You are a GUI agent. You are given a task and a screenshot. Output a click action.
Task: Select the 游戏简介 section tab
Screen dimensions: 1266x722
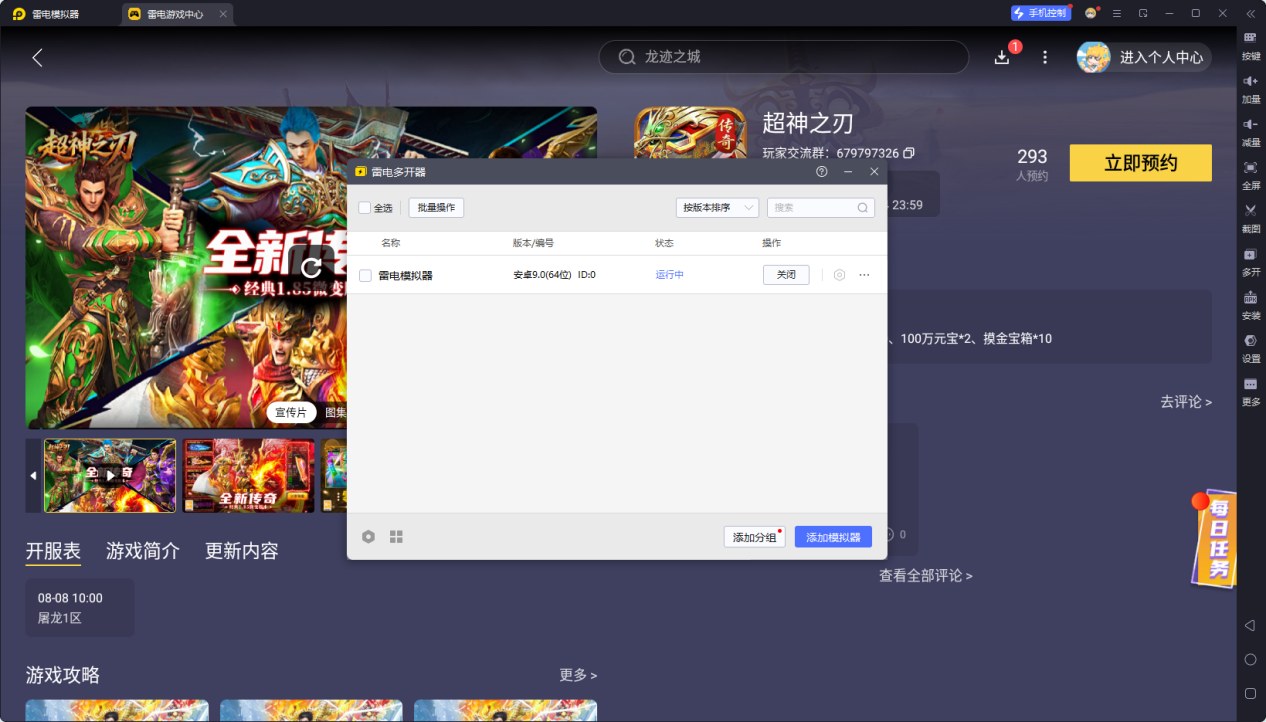pos(142,550)
